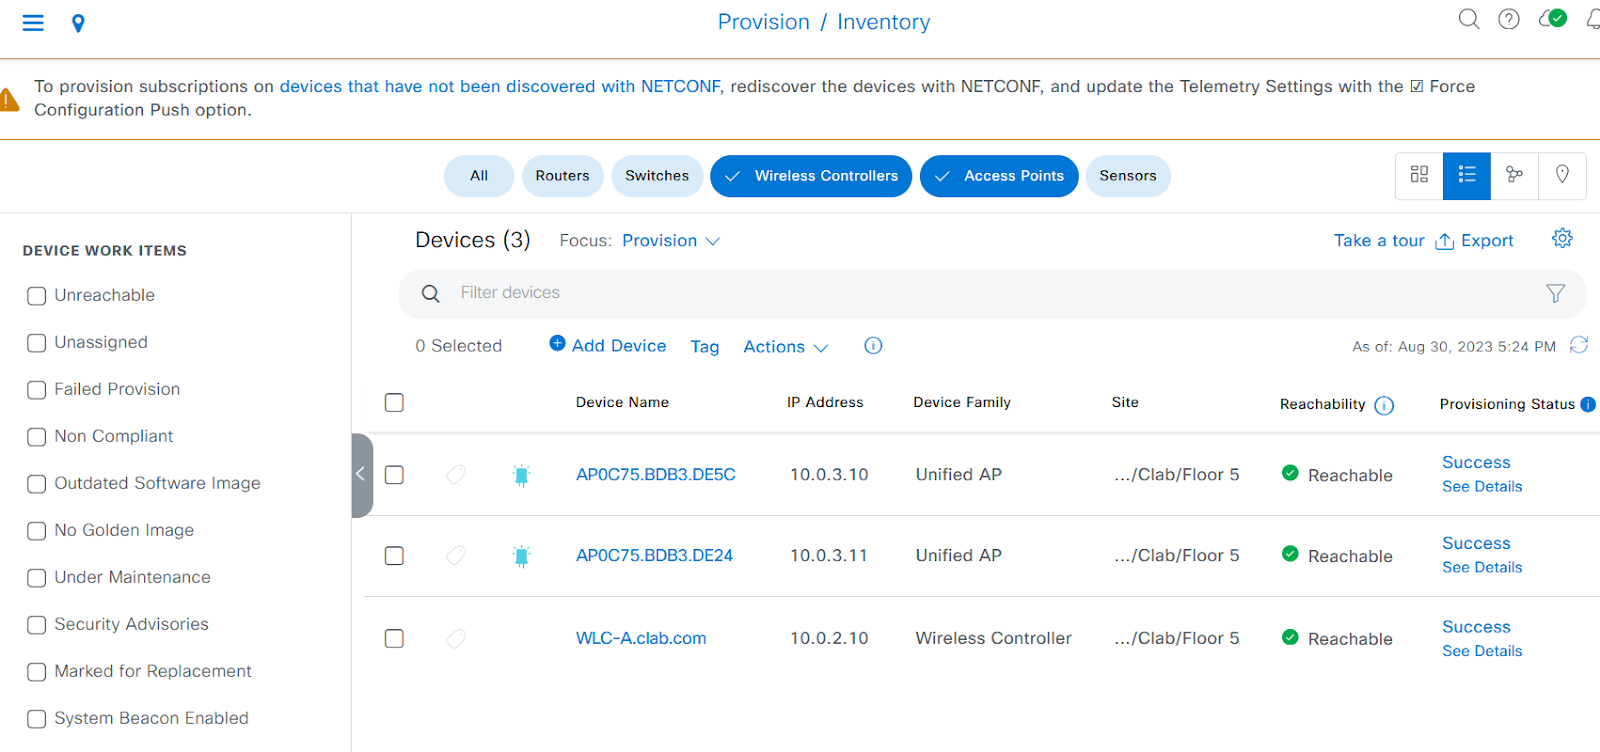The width and height of the screenshot is (1600, 752).
Task: Check the System Beacon Enabled filter
Action: point(37,719)
